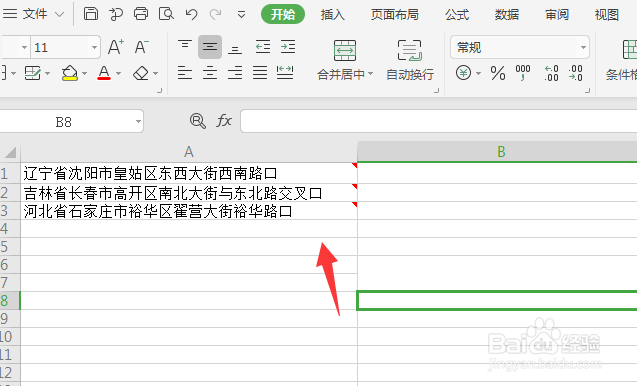
Task: Open the 页面布局 tab
Action: pos(394,15)
